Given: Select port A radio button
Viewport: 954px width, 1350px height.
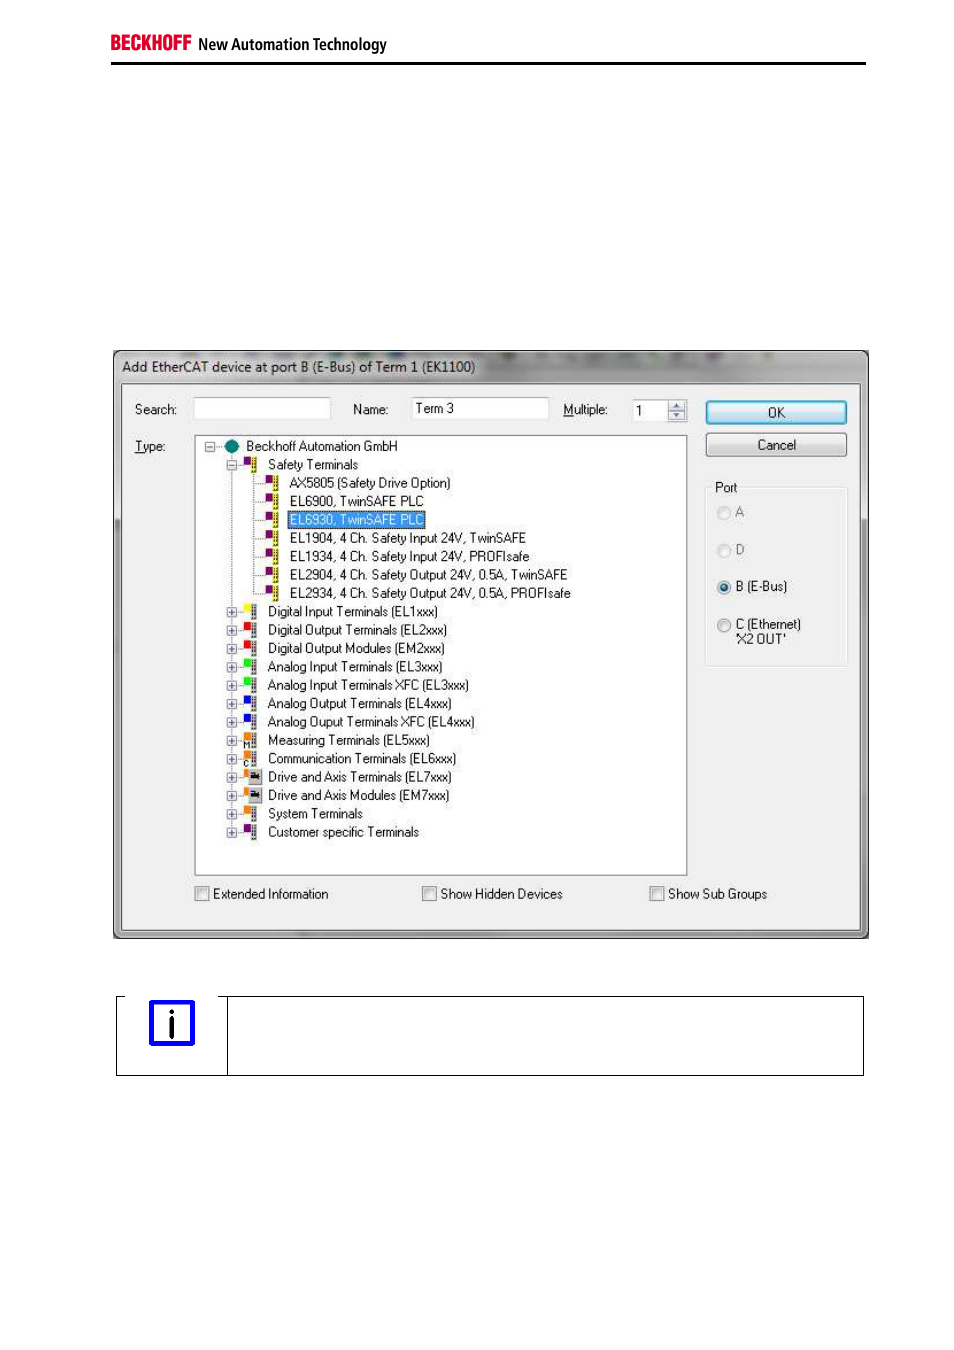Looking at the screenshot, I should point(724,513).
